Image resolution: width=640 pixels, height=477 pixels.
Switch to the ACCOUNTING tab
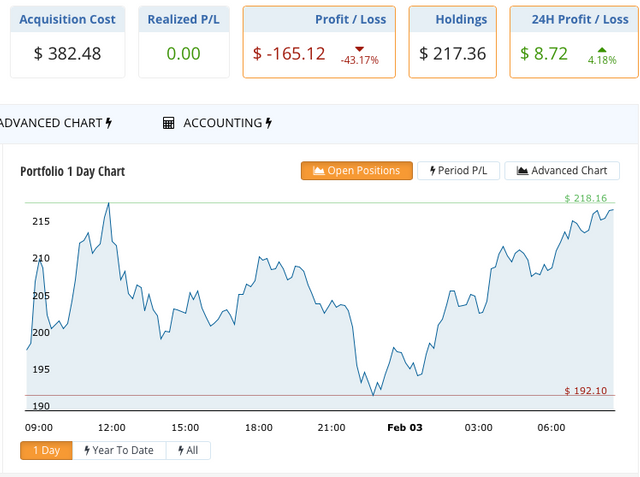click(x=222, y=123)
